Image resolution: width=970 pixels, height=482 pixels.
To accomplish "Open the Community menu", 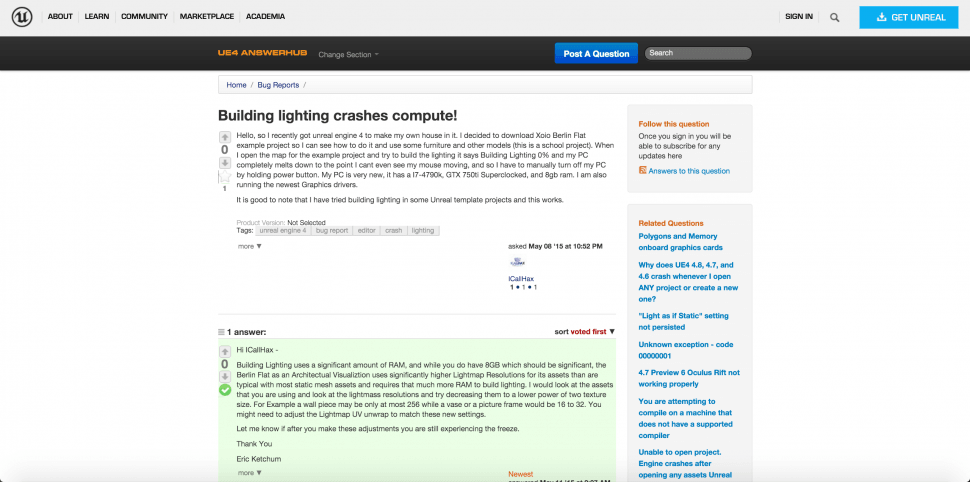I will (x=144, y=17).
